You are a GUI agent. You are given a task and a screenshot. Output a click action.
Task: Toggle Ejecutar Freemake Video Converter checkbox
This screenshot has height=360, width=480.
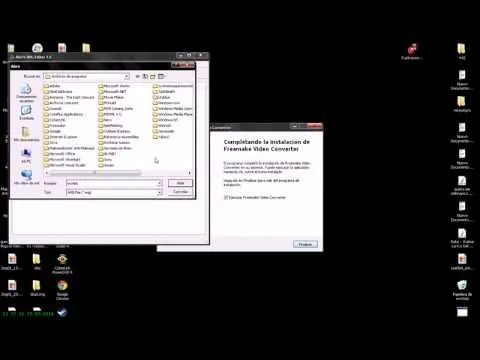(x=226, y=197)
